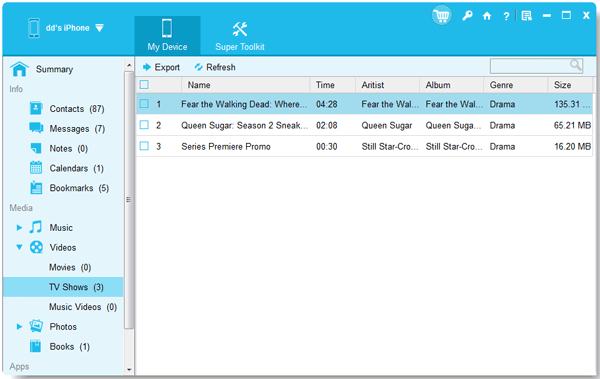Check the Series Premiere Promo checkbox
Viewport: 600px width, 379px height.
[144, 146]
